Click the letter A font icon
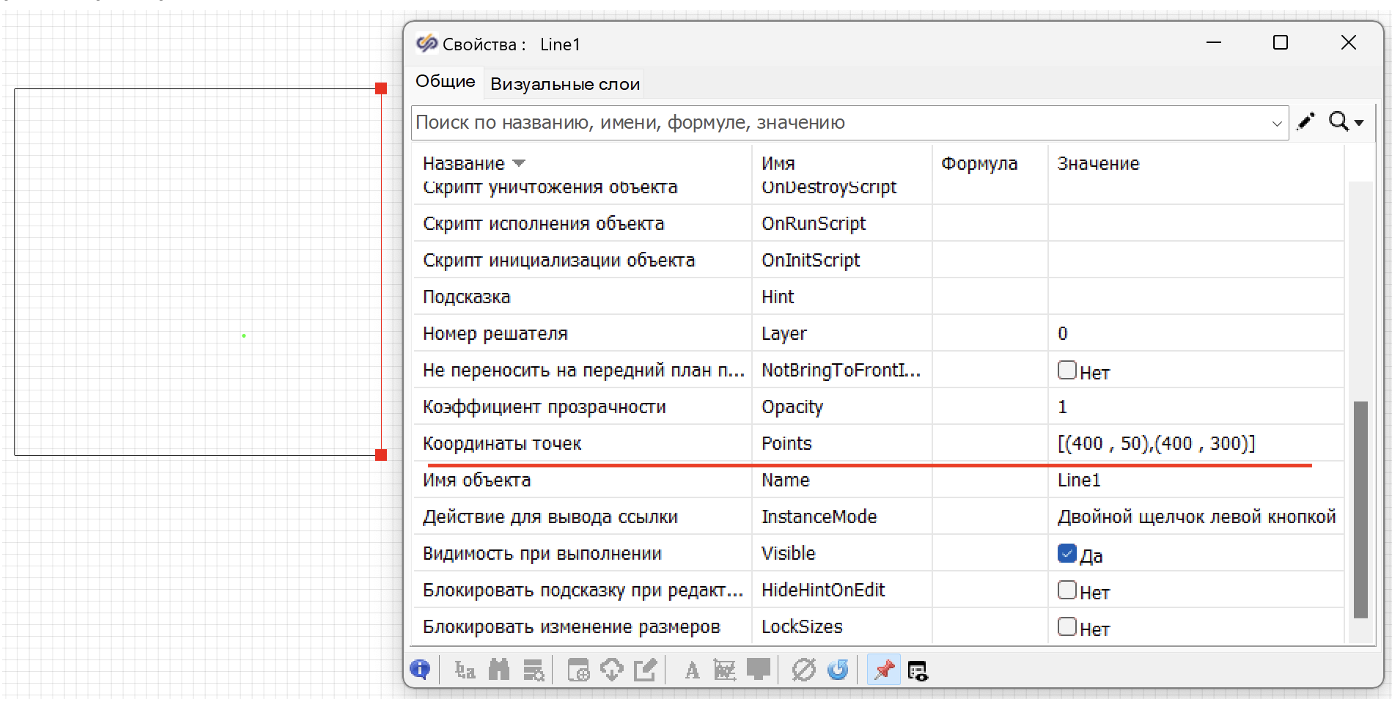This screenshot has height=706, width=1398. click(x=691, y=670)
